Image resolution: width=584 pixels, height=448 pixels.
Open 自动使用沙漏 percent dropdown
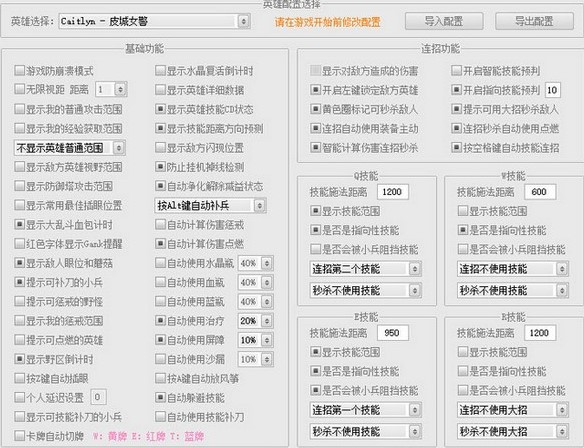point(256,359)
